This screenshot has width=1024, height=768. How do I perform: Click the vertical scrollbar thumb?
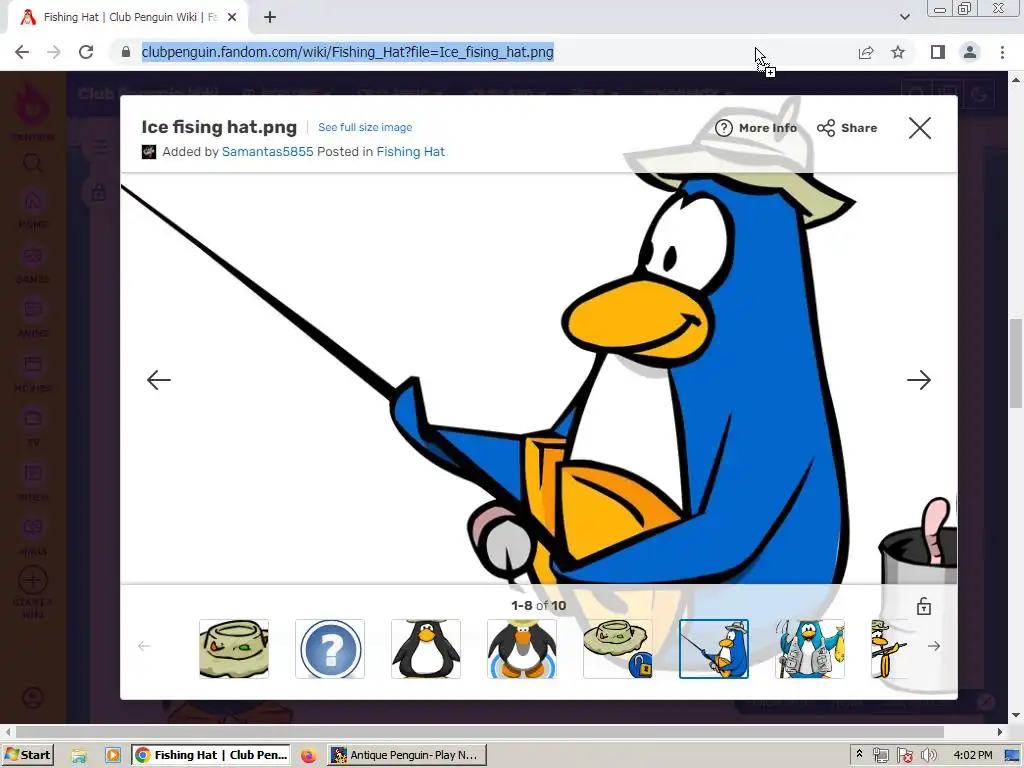coord(1016,363)
